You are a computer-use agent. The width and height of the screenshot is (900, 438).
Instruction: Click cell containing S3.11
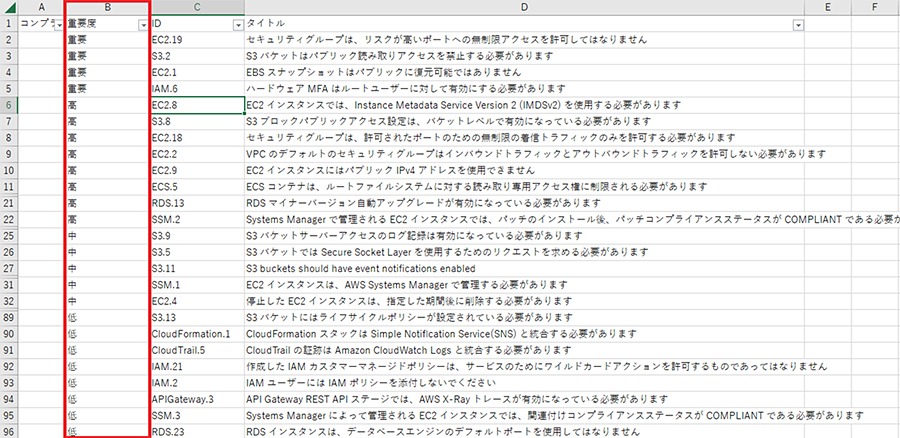point(197,268)
